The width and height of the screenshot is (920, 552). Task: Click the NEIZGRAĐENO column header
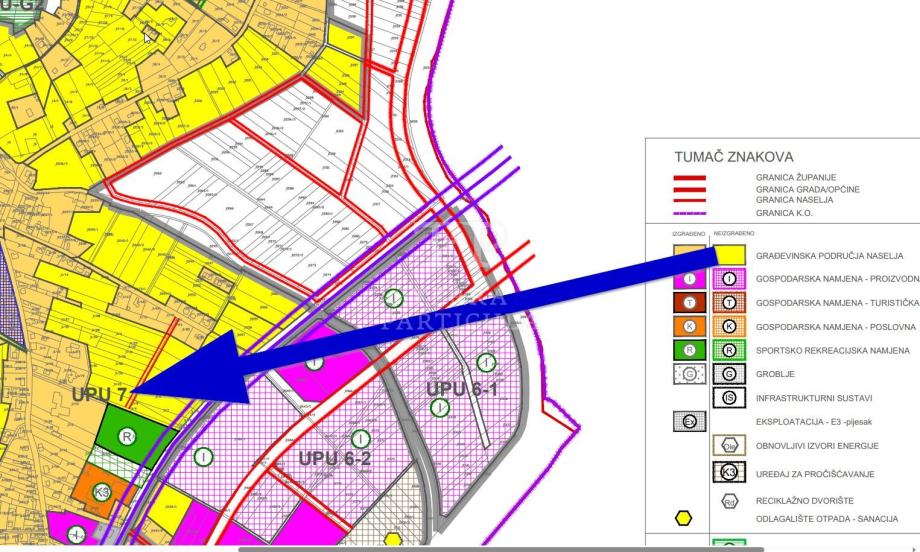pos(734,233)
